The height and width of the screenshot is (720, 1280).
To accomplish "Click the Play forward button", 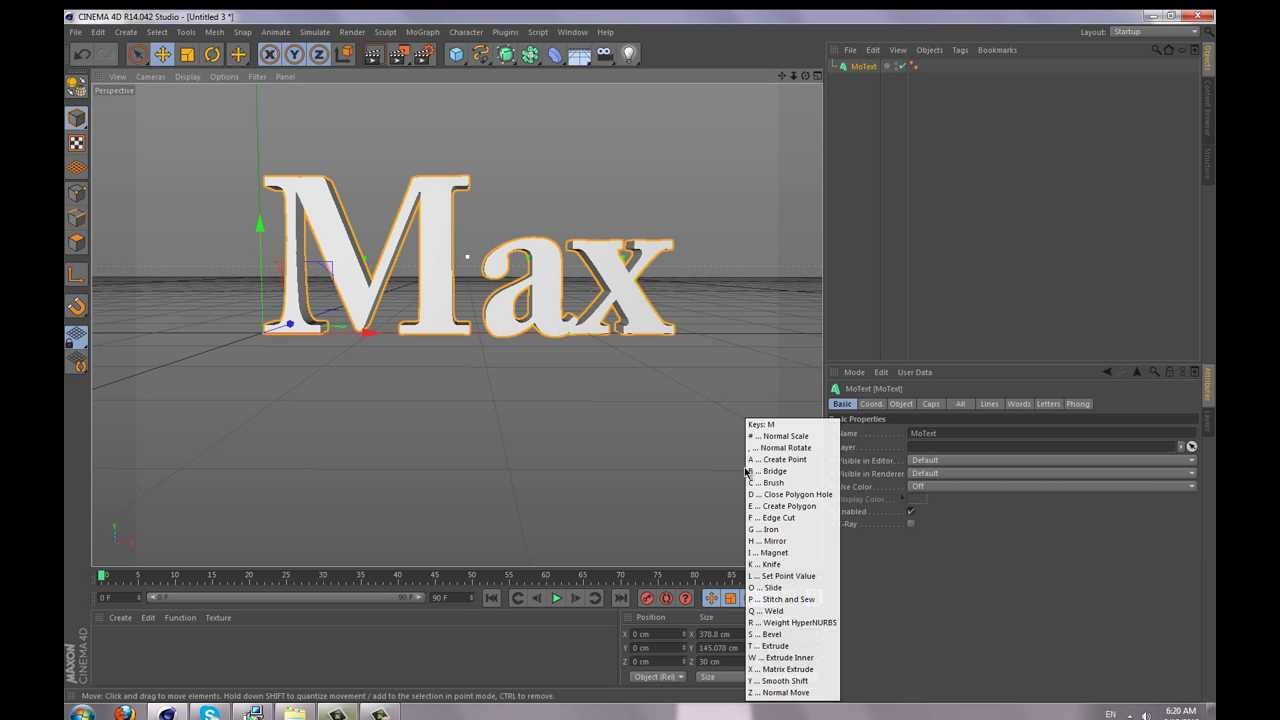I will [x=557, y=598].
